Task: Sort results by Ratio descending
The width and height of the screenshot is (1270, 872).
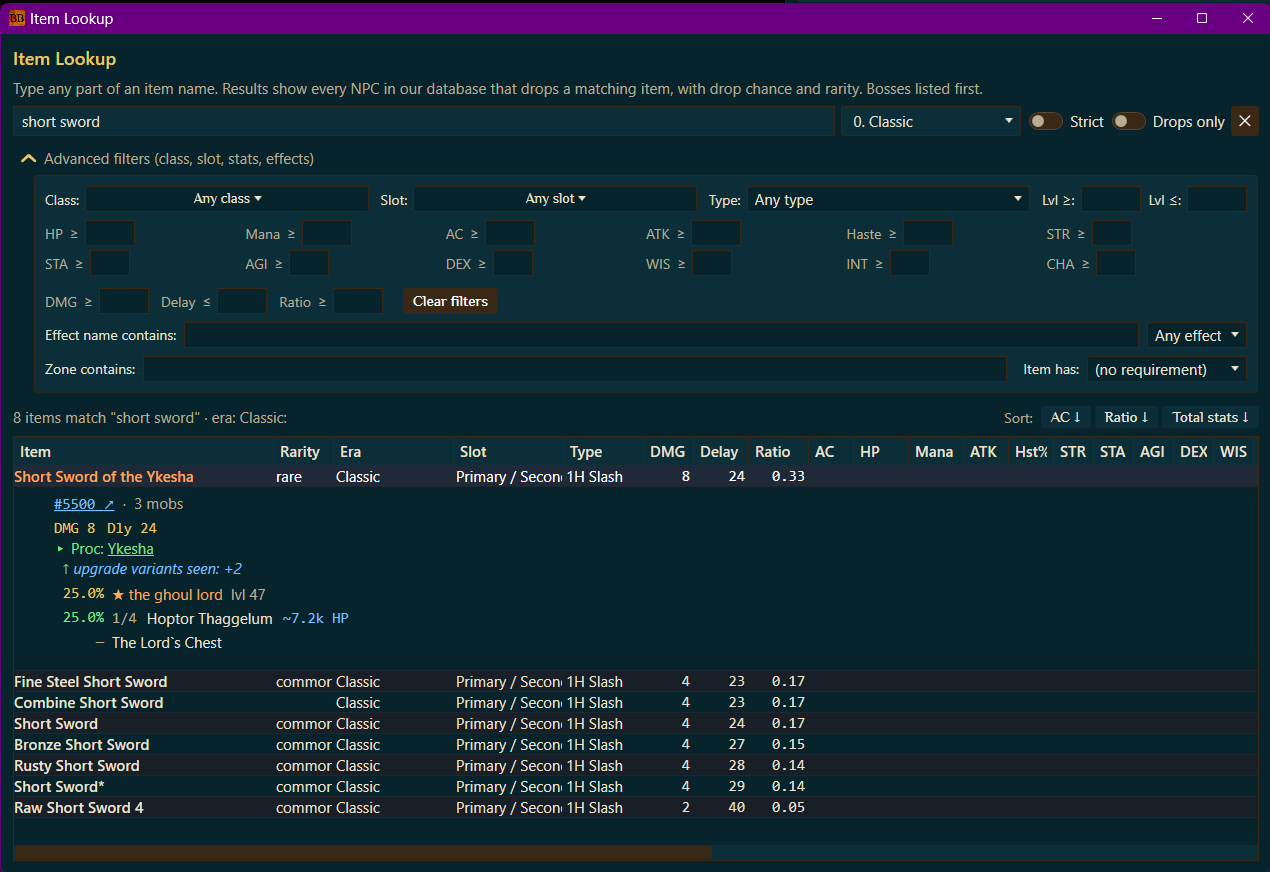Action: coord(1126,417)
